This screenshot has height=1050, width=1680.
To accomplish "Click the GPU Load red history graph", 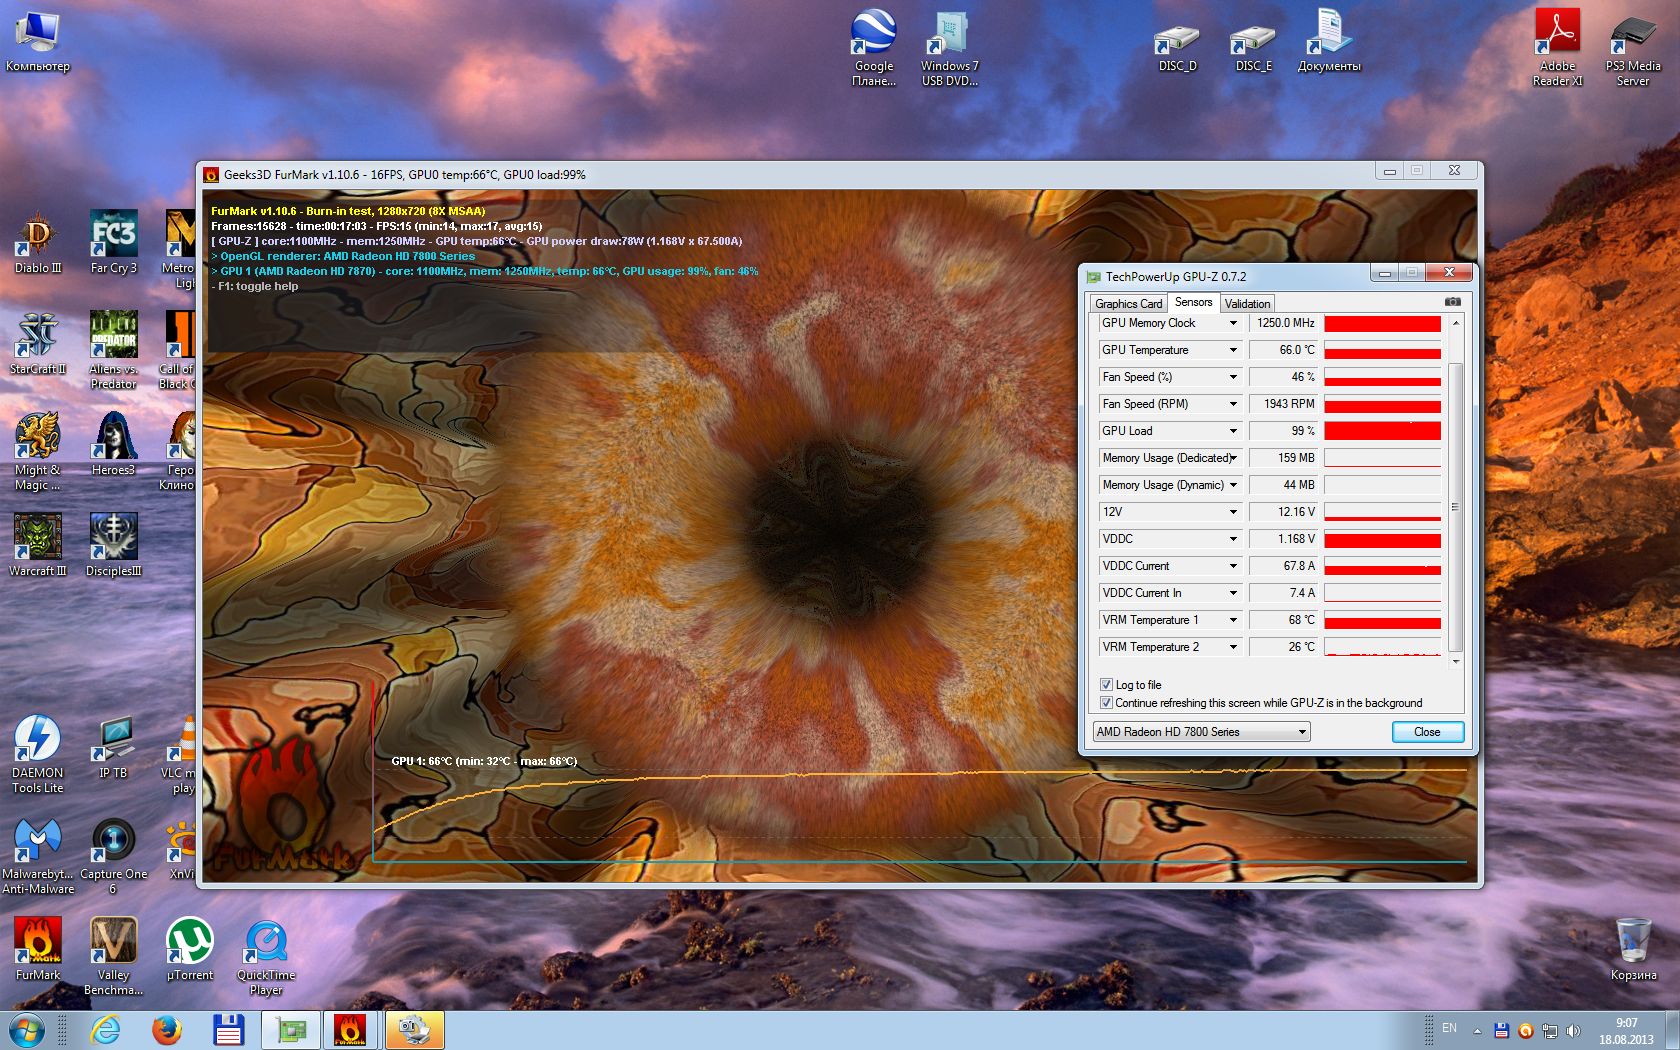I will [1382, 431].
